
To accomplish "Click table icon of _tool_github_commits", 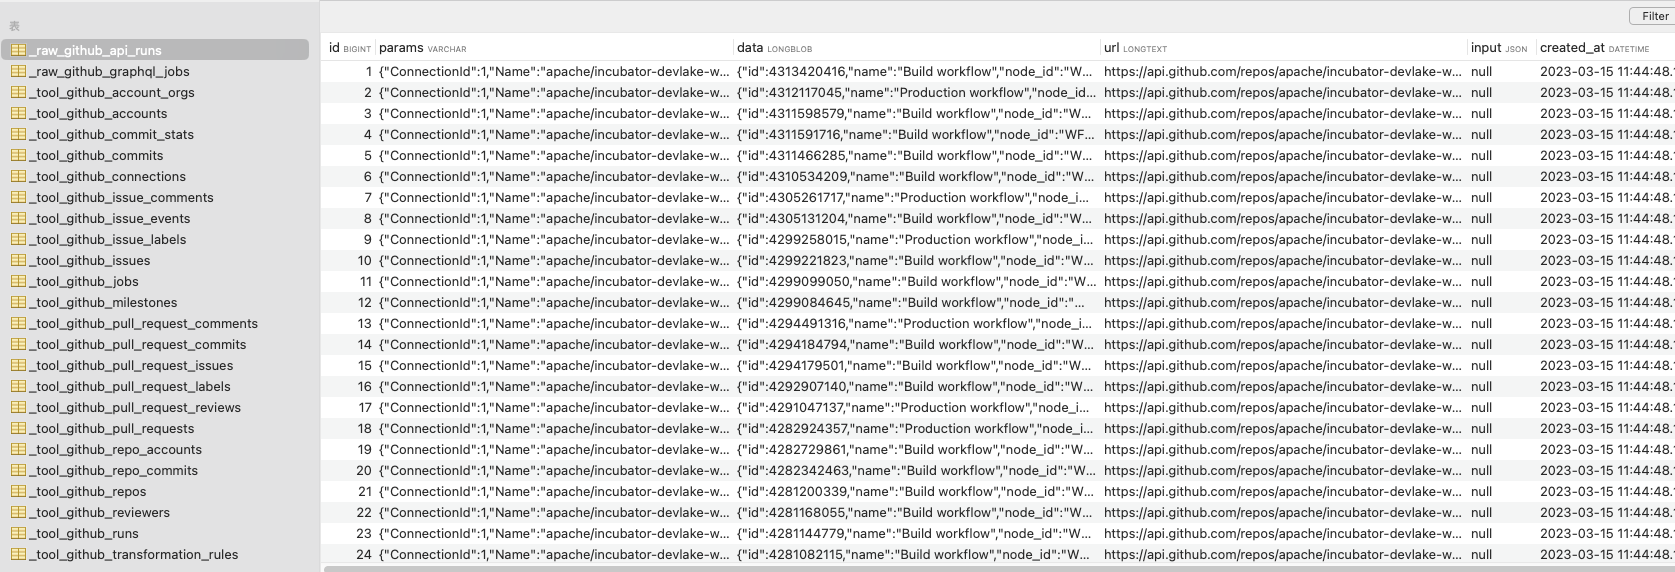I will (x=18, y=155).
